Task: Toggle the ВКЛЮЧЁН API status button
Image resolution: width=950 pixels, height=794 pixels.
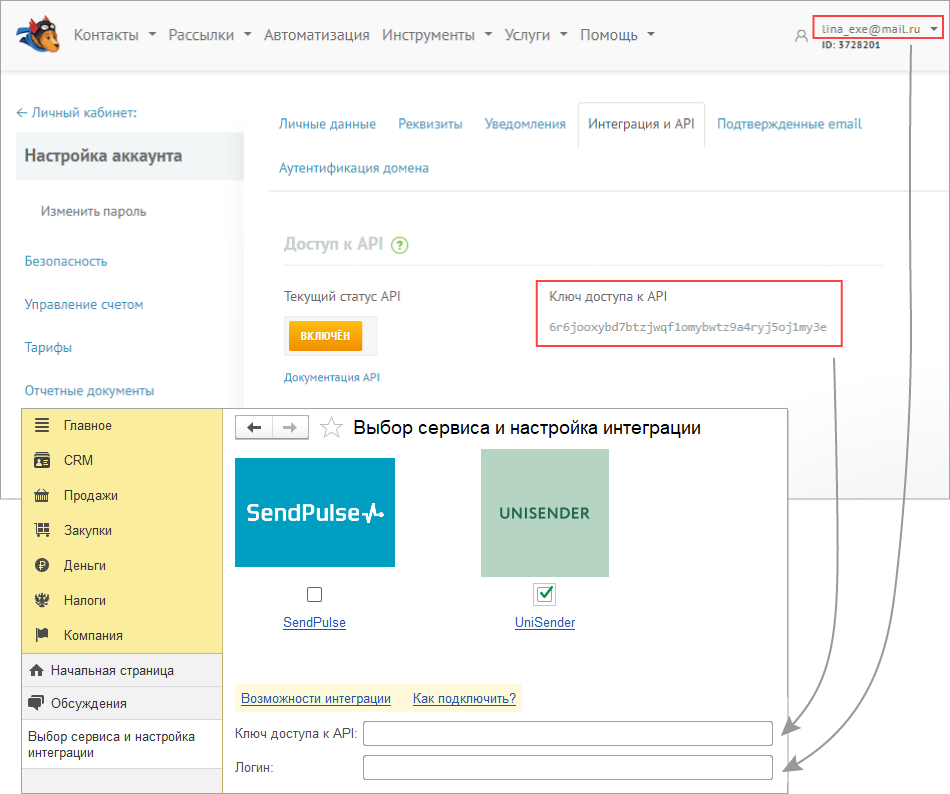Action: click(x=325, y=336)
